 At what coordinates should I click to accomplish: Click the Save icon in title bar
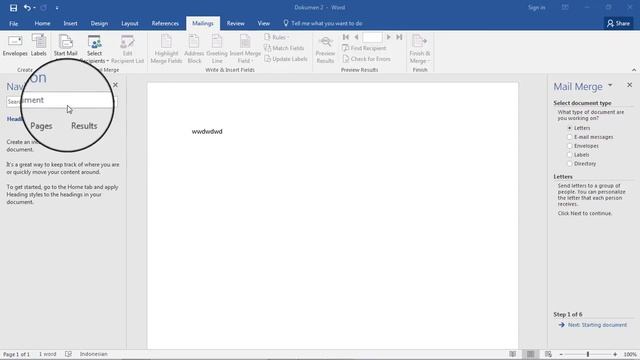pos(13,8)
